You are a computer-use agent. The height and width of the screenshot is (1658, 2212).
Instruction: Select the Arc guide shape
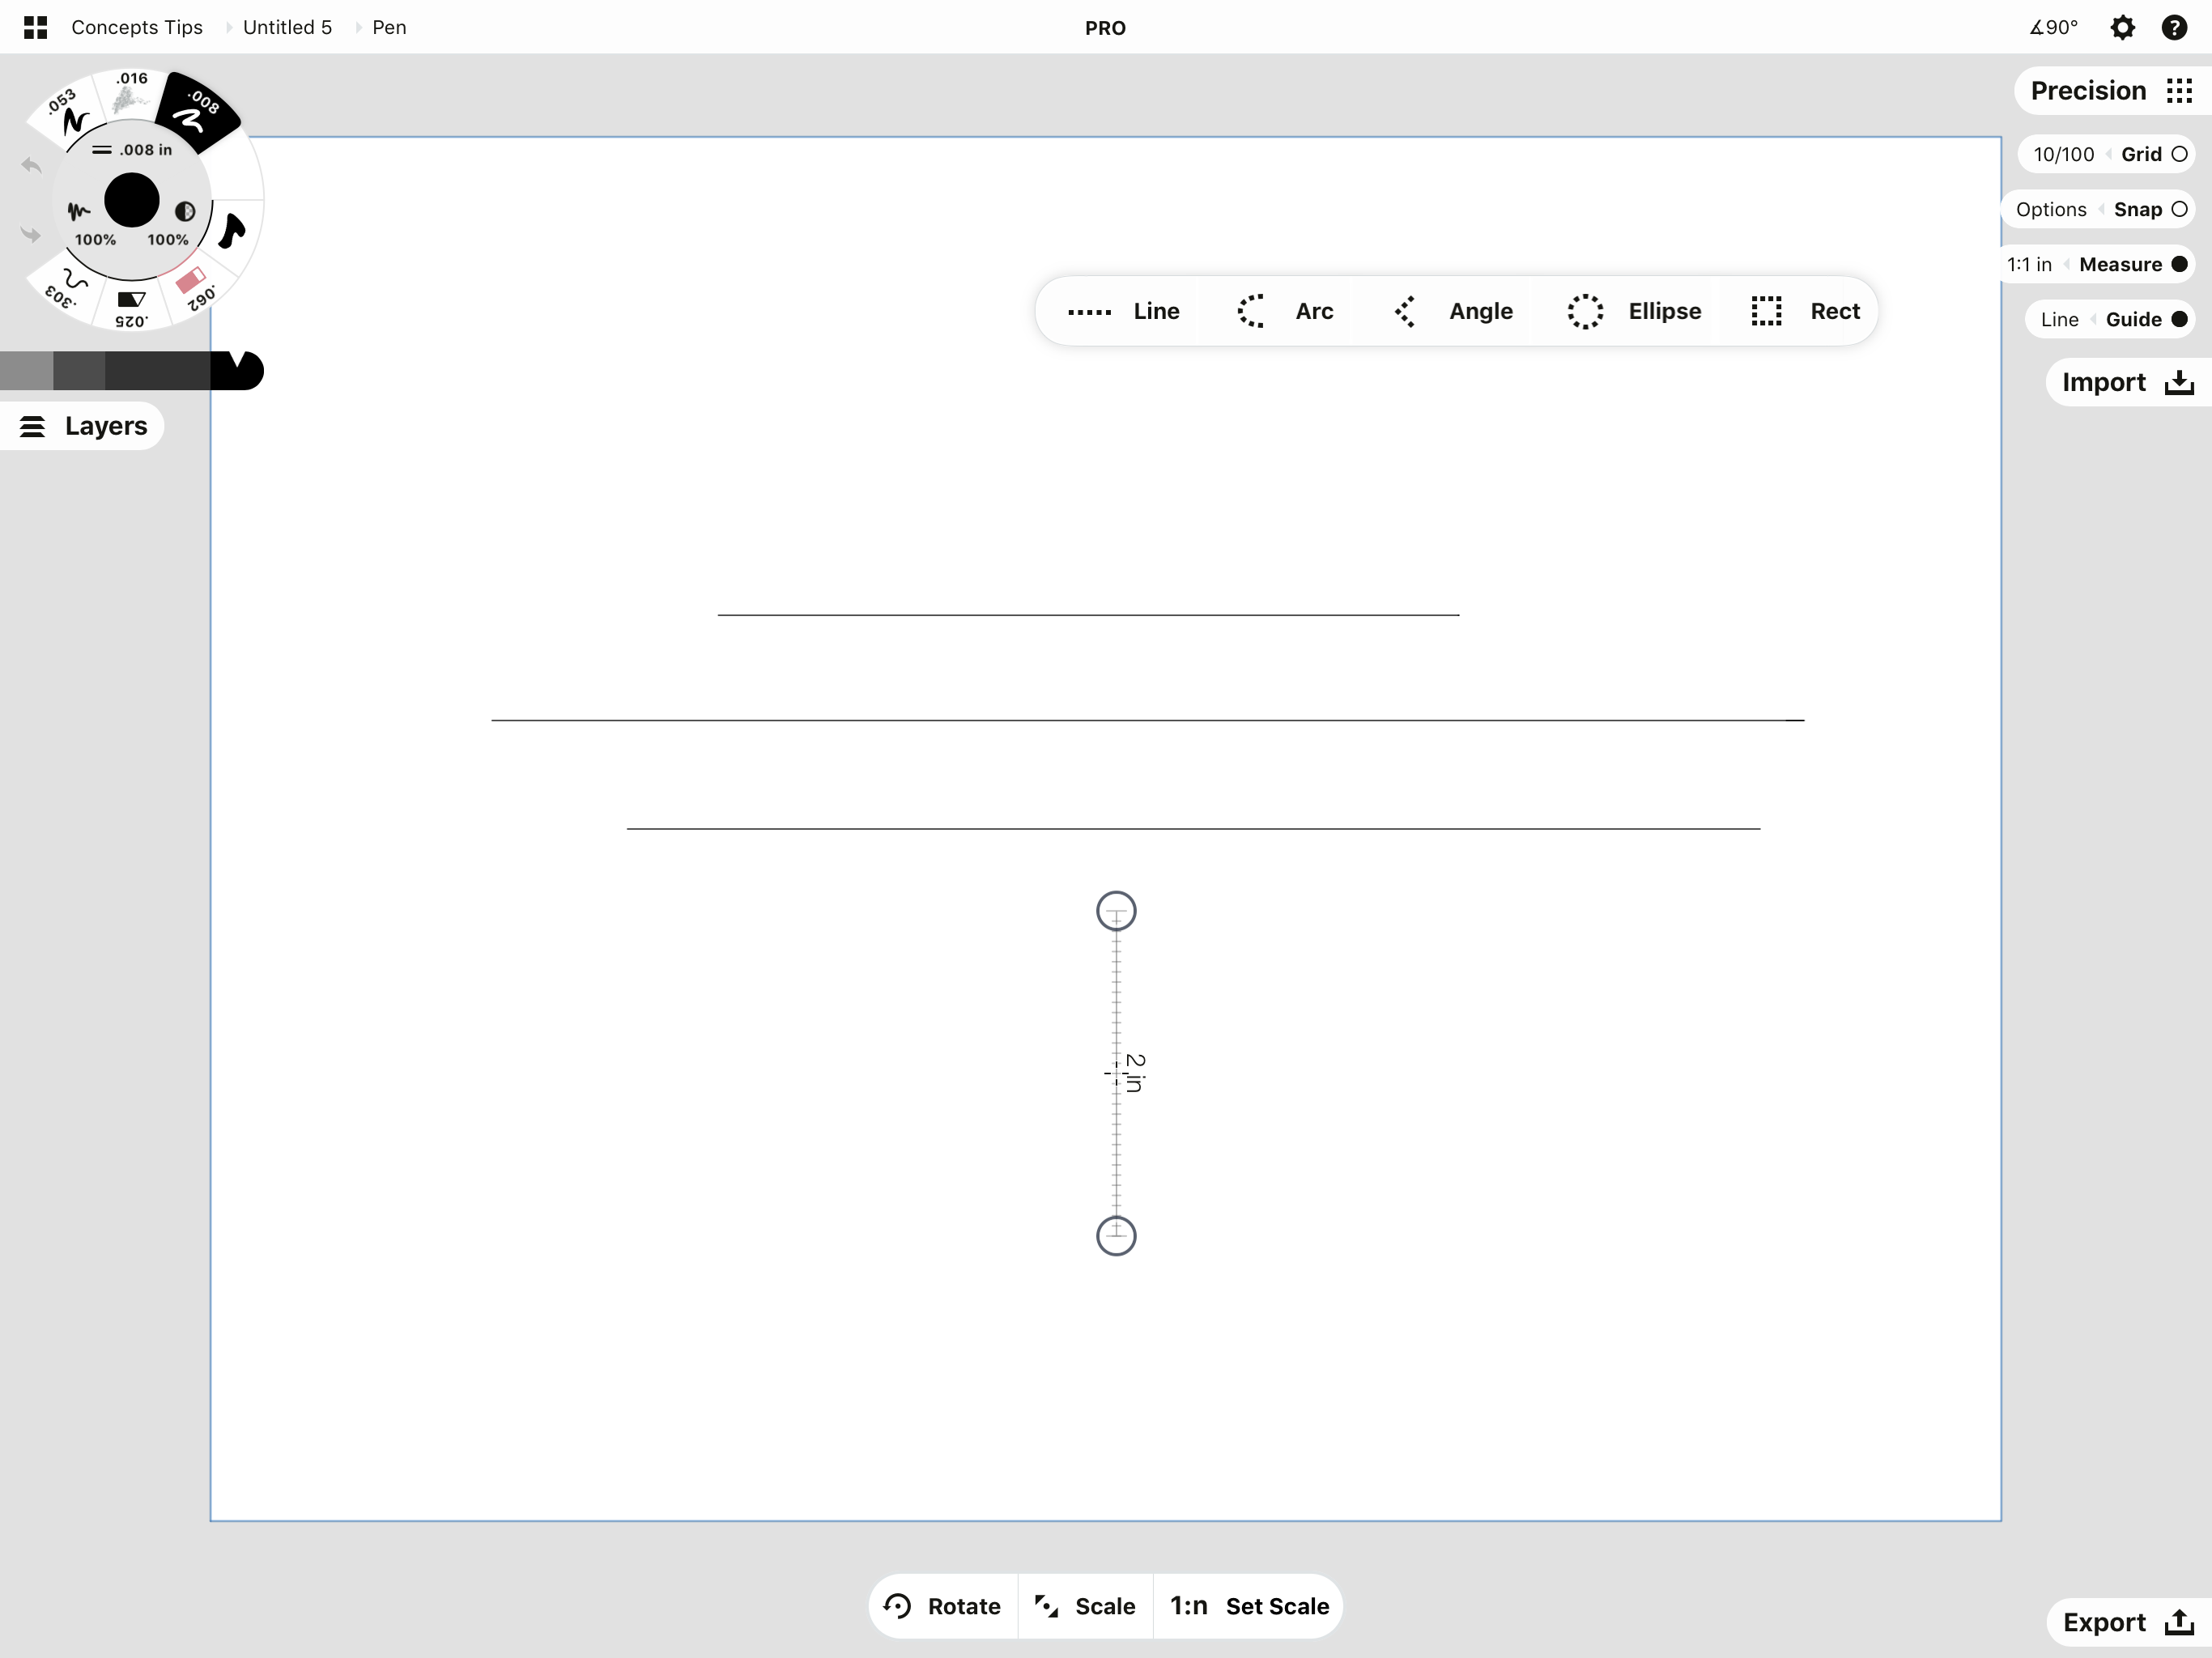tap(1285, 311)
